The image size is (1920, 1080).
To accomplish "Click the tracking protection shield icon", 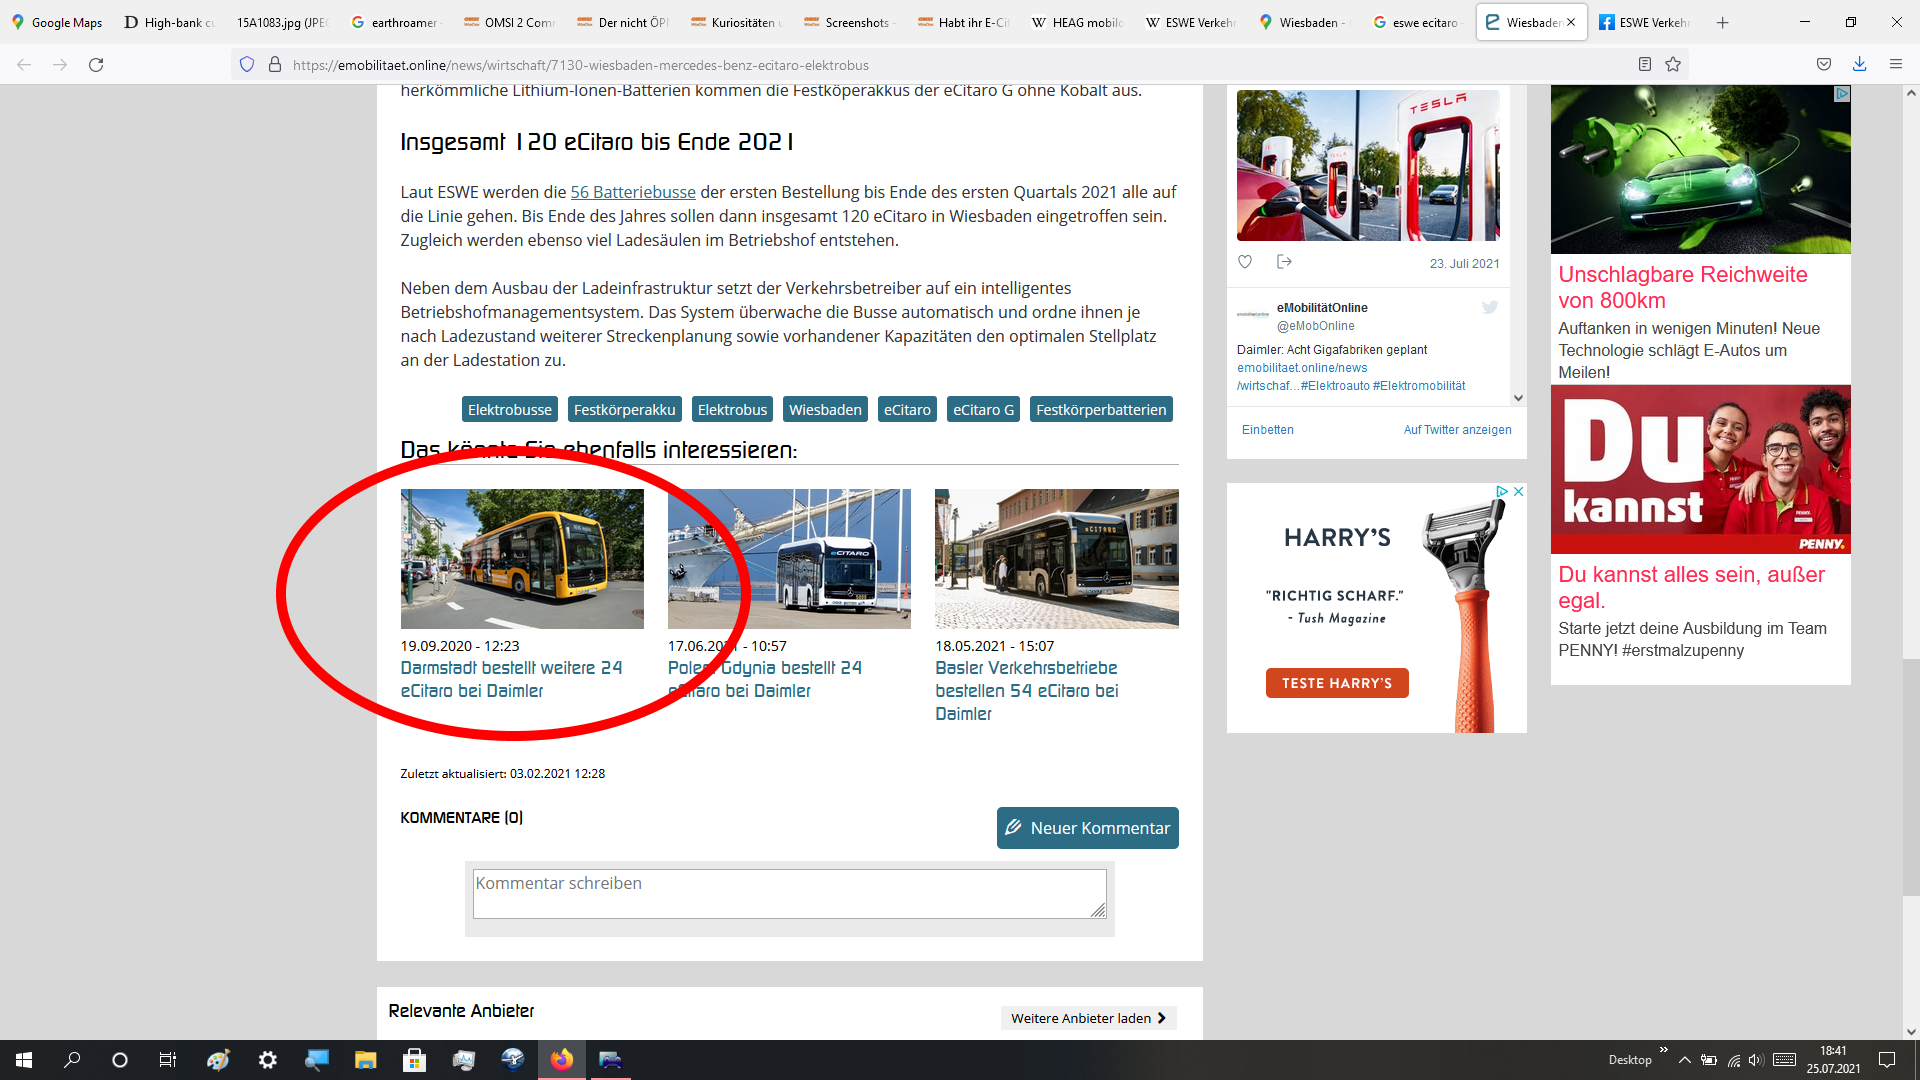I will 247,65.
